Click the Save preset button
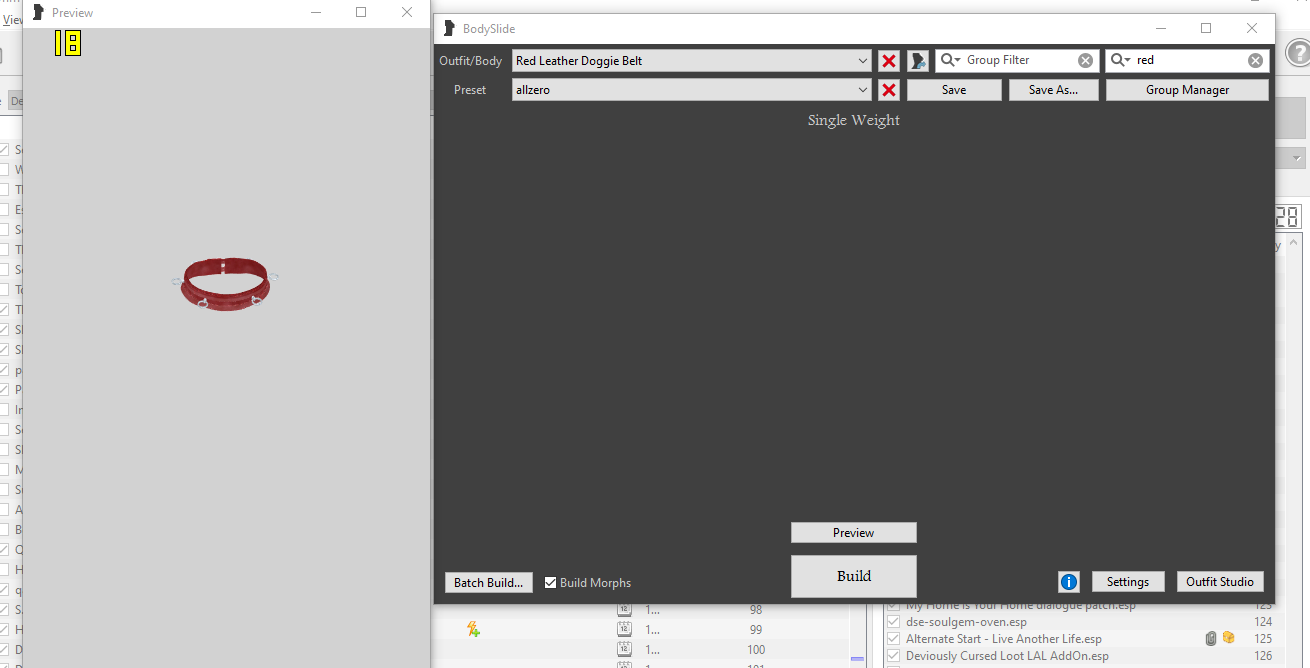This screenshot has height=668, width=1310. pyautogui.click(x=954, y=90)
